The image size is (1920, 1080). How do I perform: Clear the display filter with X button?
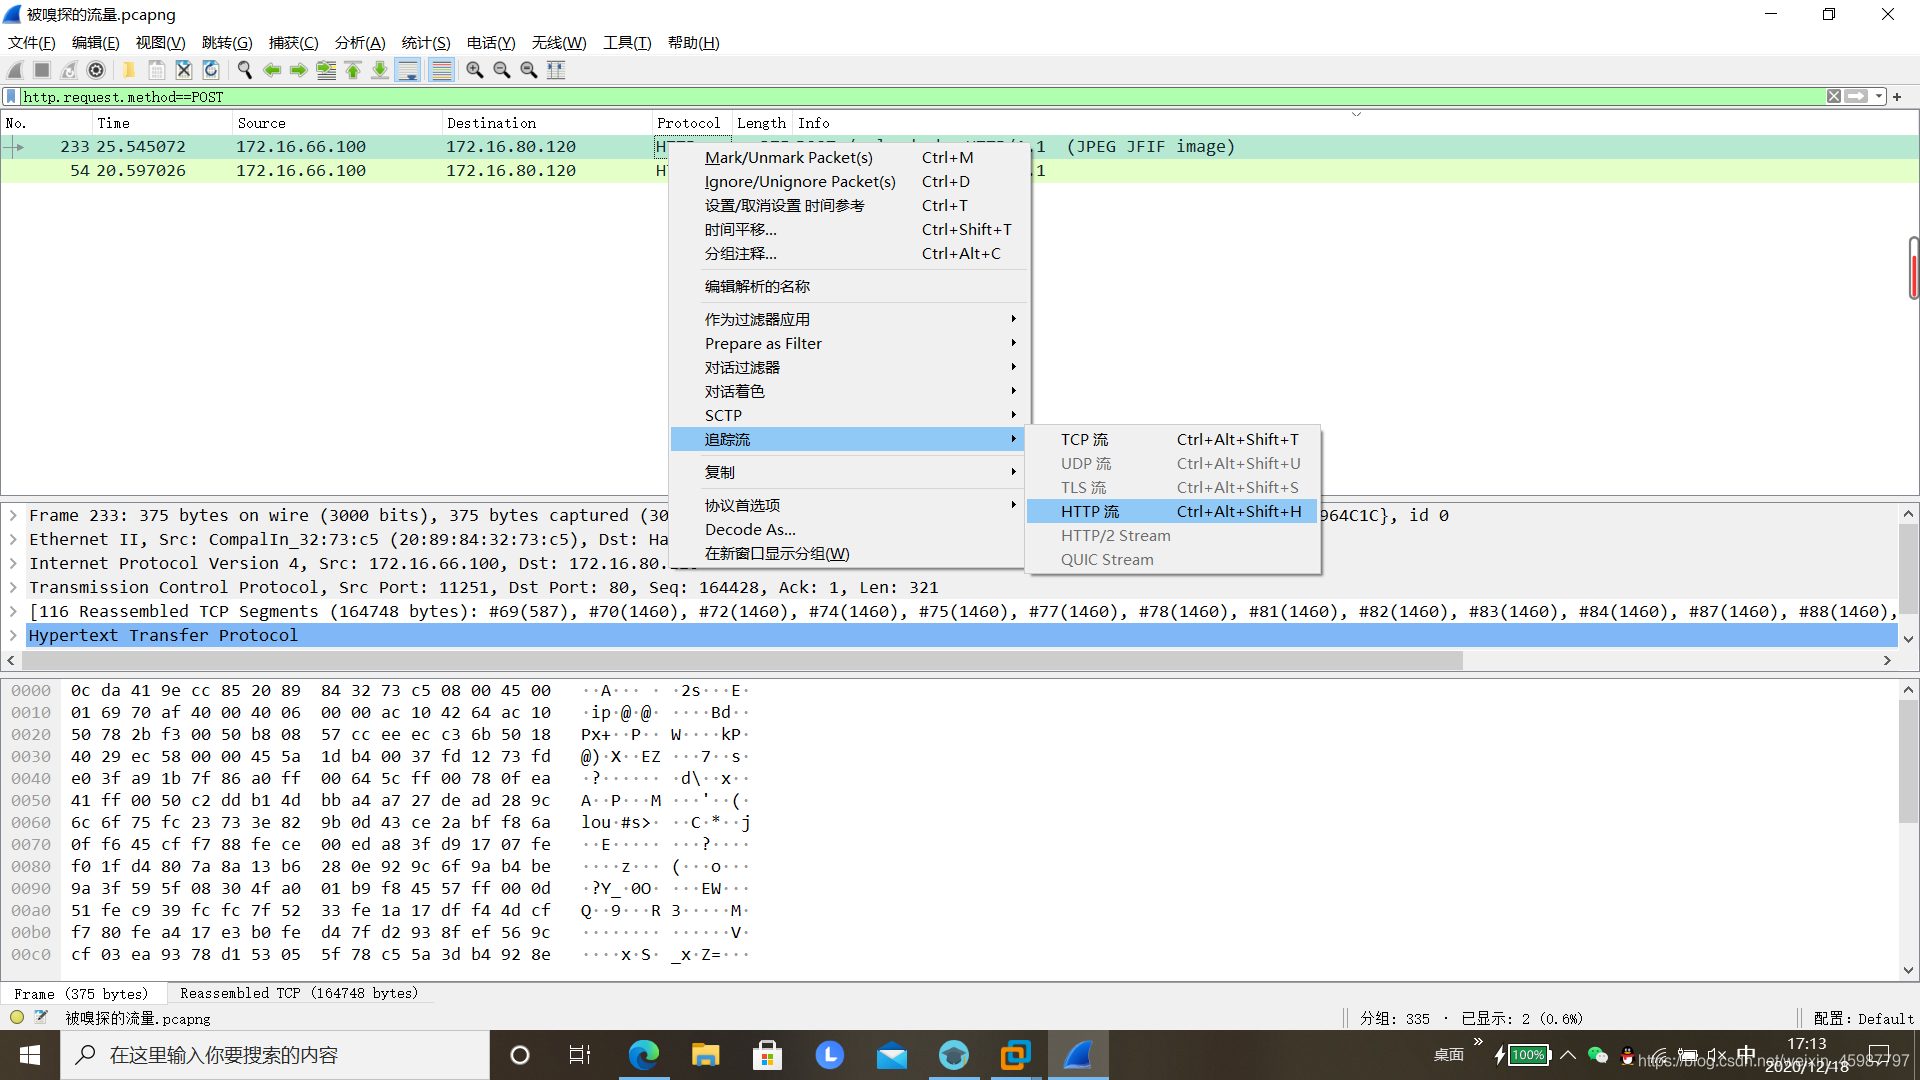(x=1834, y=97)
